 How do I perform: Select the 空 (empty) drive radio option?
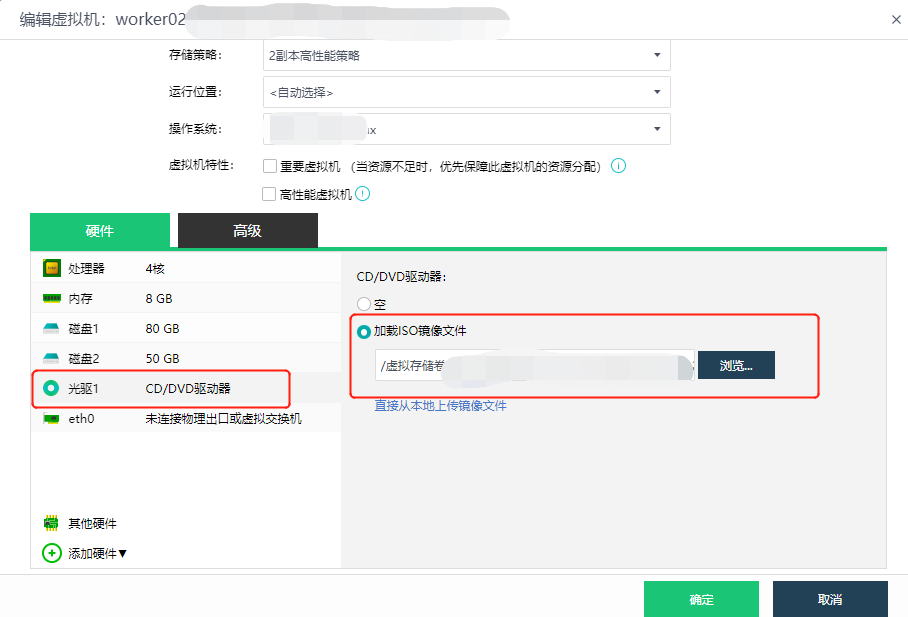pos(364,304)
